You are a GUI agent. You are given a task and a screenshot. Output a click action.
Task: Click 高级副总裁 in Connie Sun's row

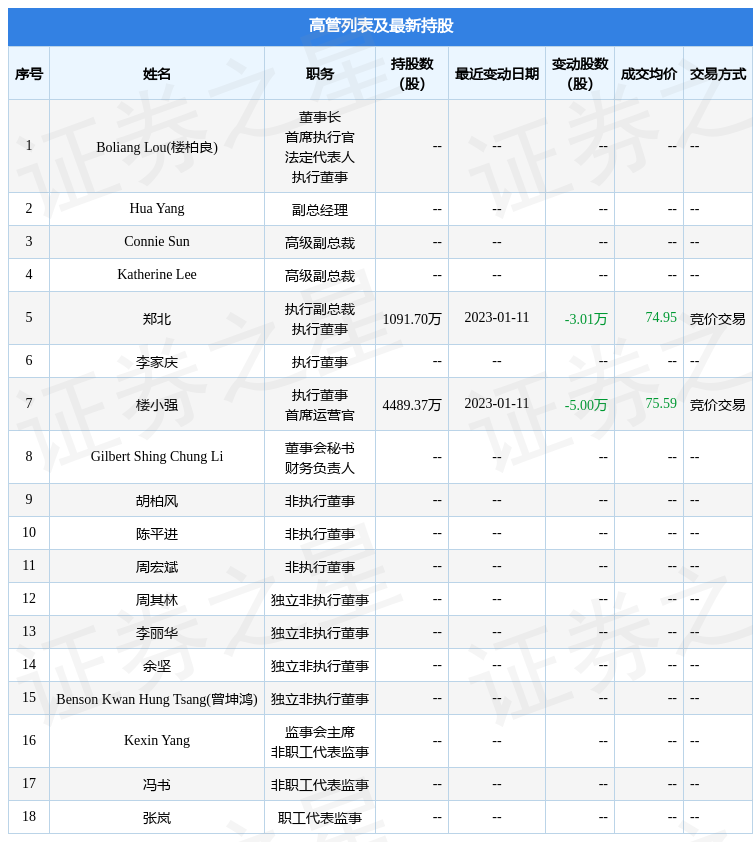pos(320,243)
